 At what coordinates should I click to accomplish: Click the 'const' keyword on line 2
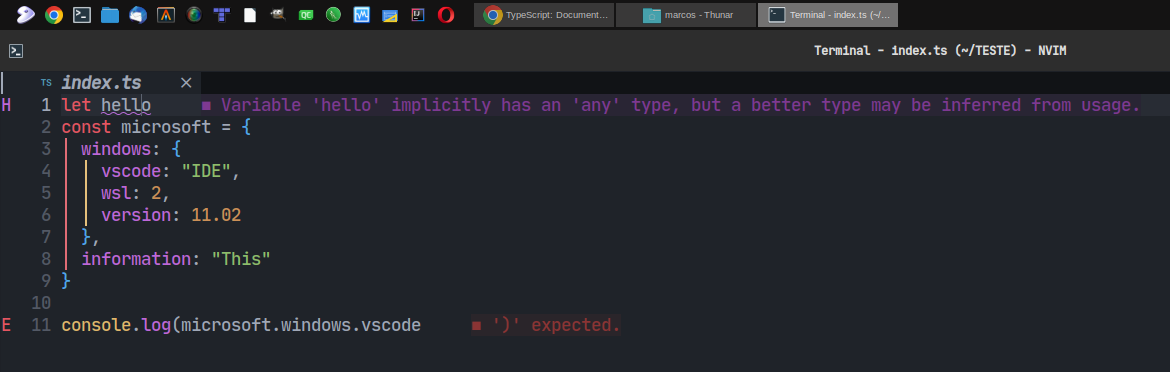click(x=86, y=127)
